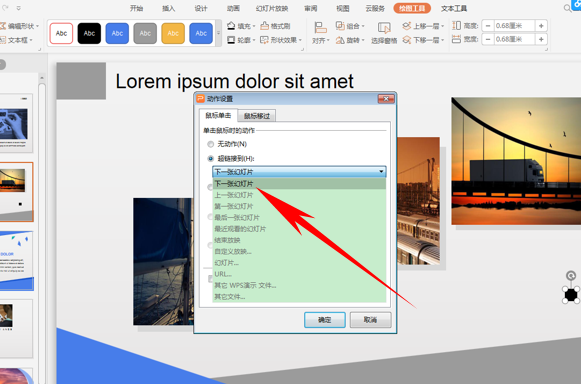This screenshot has width=582, height=384.
Task: Click the 组合 group icon
Action: pos(340,26)
